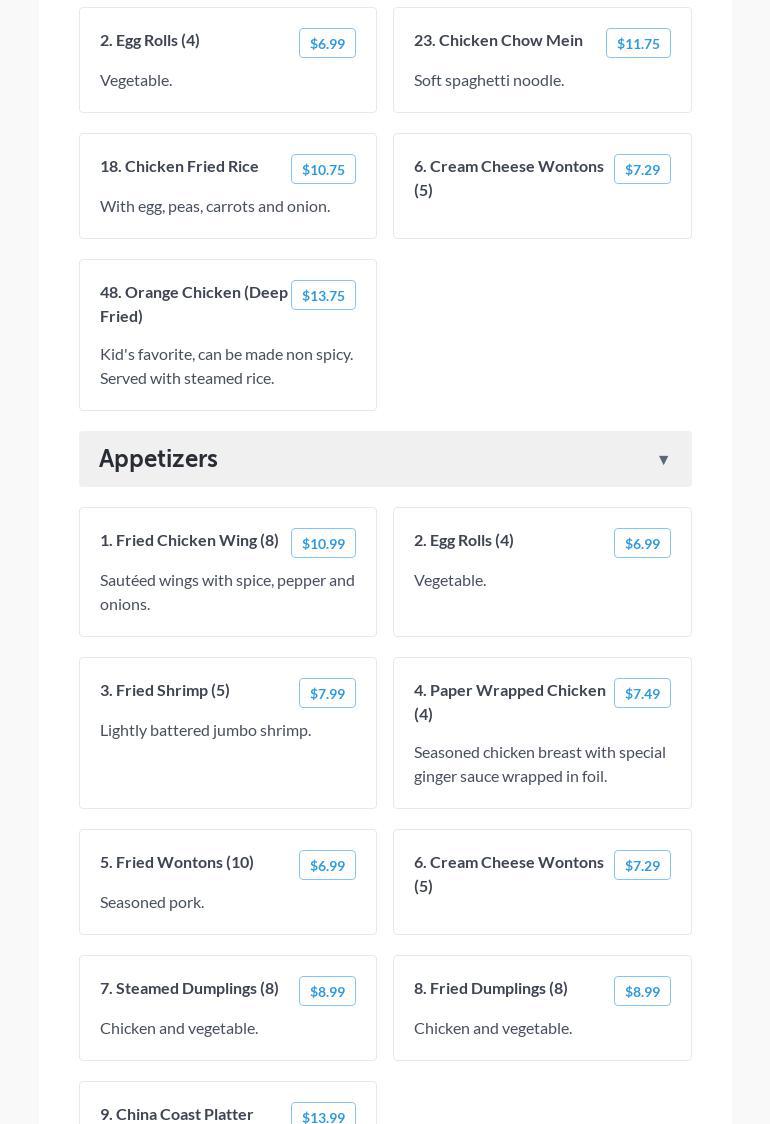The image size is (770, 1124).
Task: Add the Appetizers Egg Rolls at $6.99
Action: tap(642, 543)
